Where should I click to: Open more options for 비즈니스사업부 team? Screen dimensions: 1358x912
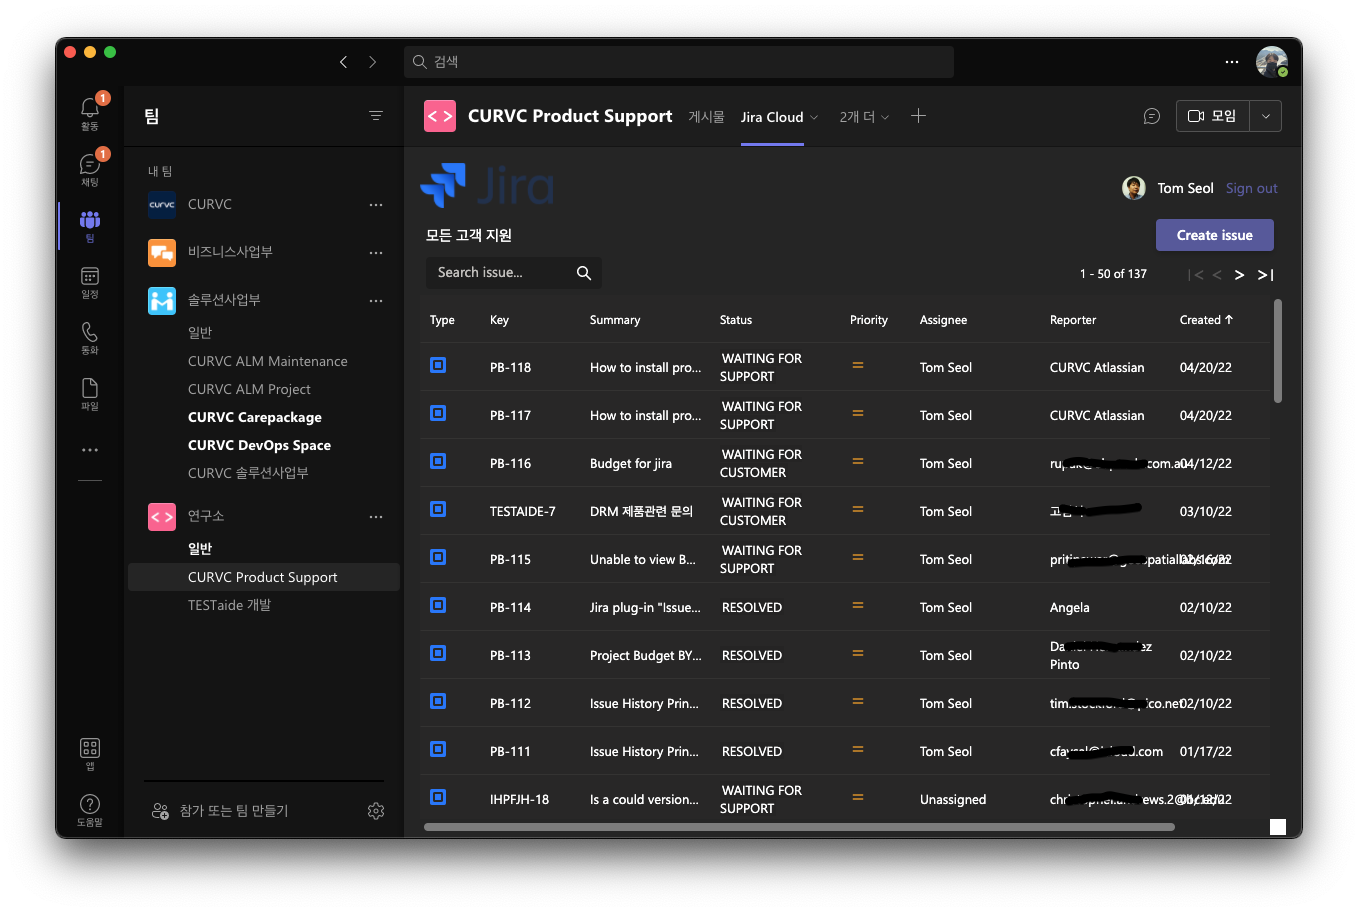click(376, 252)
